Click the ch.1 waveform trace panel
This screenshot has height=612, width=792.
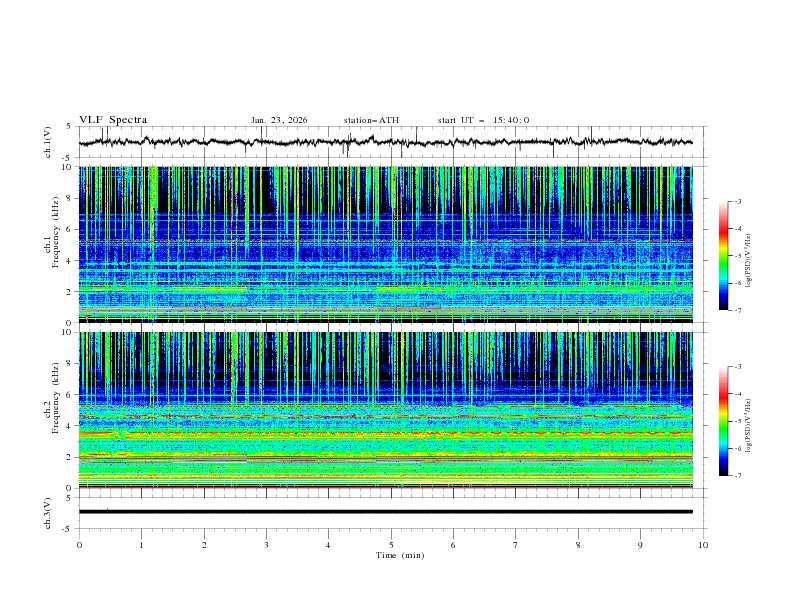tap(390, 142)
